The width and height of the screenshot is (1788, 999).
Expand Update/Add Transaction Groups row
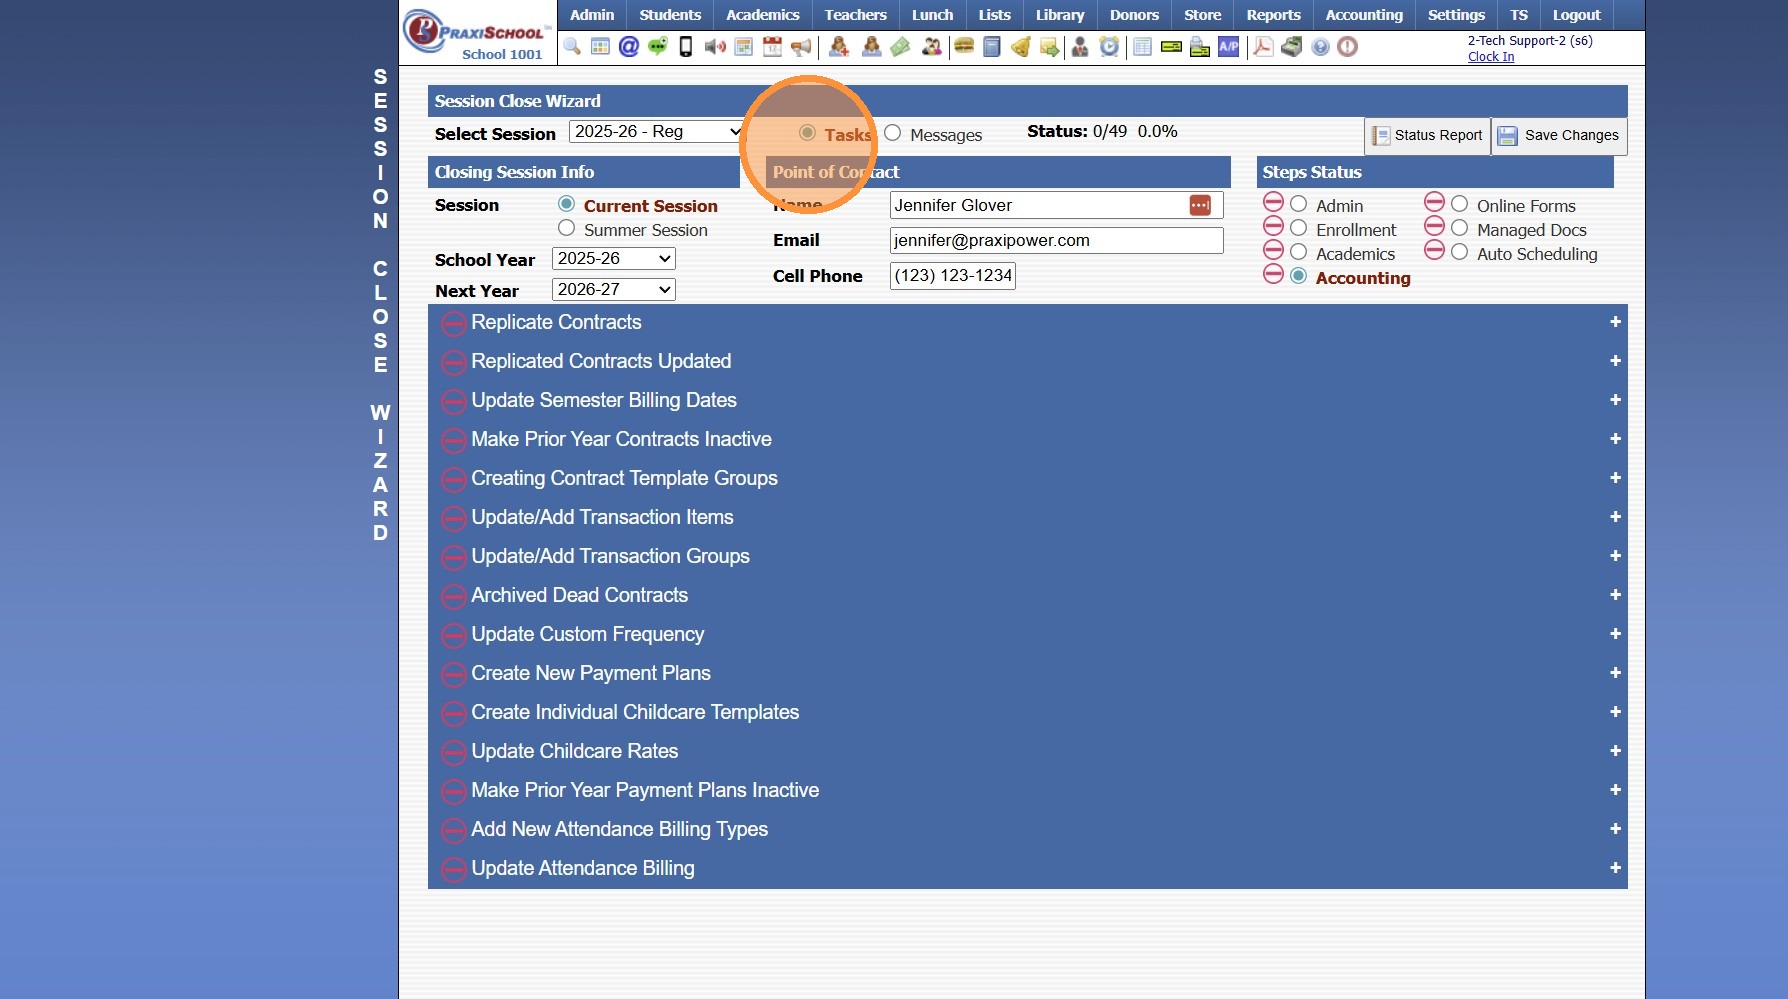[x=1615, y=556]
